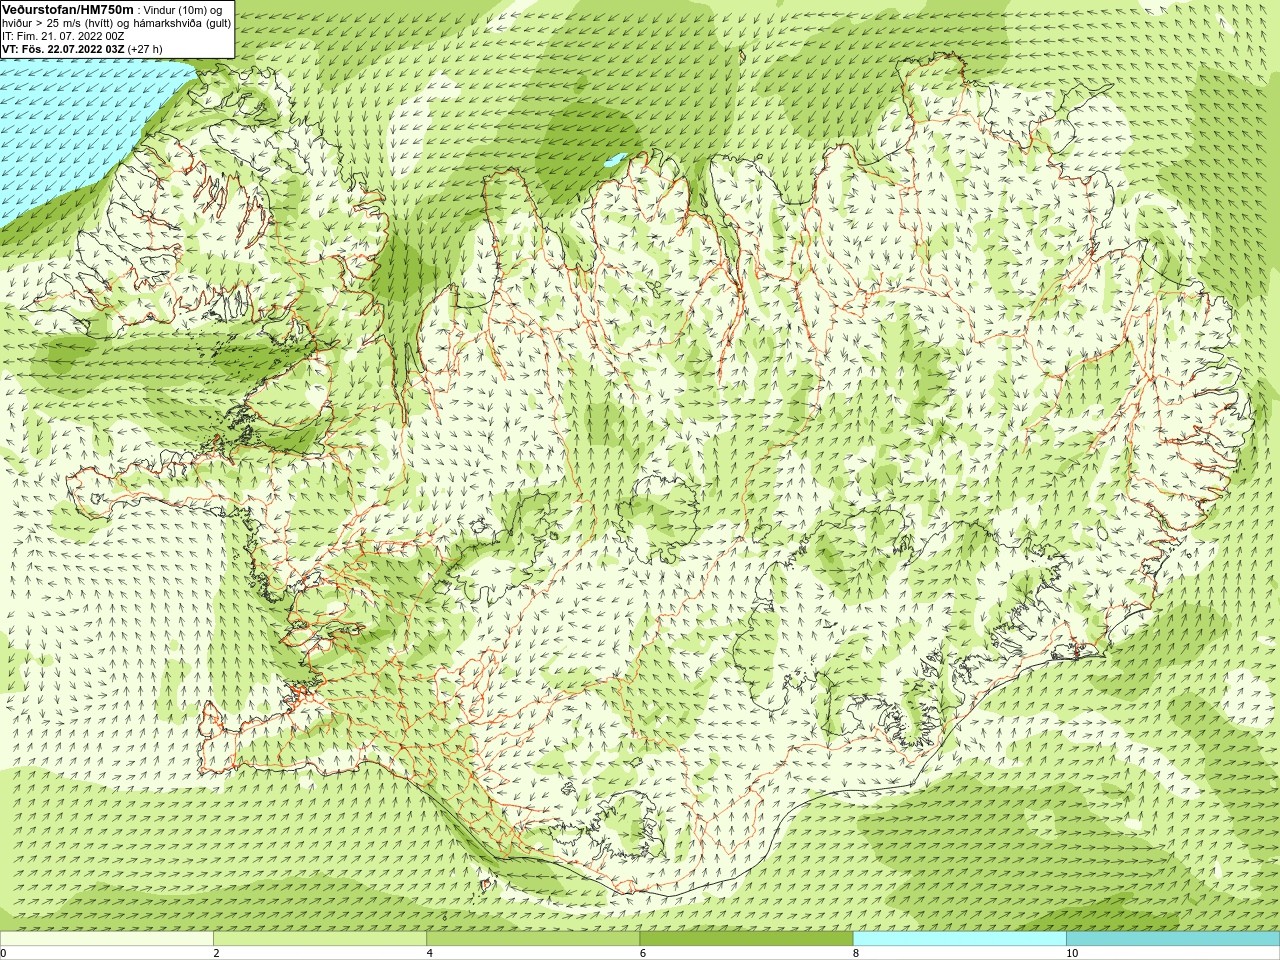The height and width of the screenshot is (960, 1280).
Task: Pick the teal above-10 m/s color swatch
Action: pos(1173,939)
